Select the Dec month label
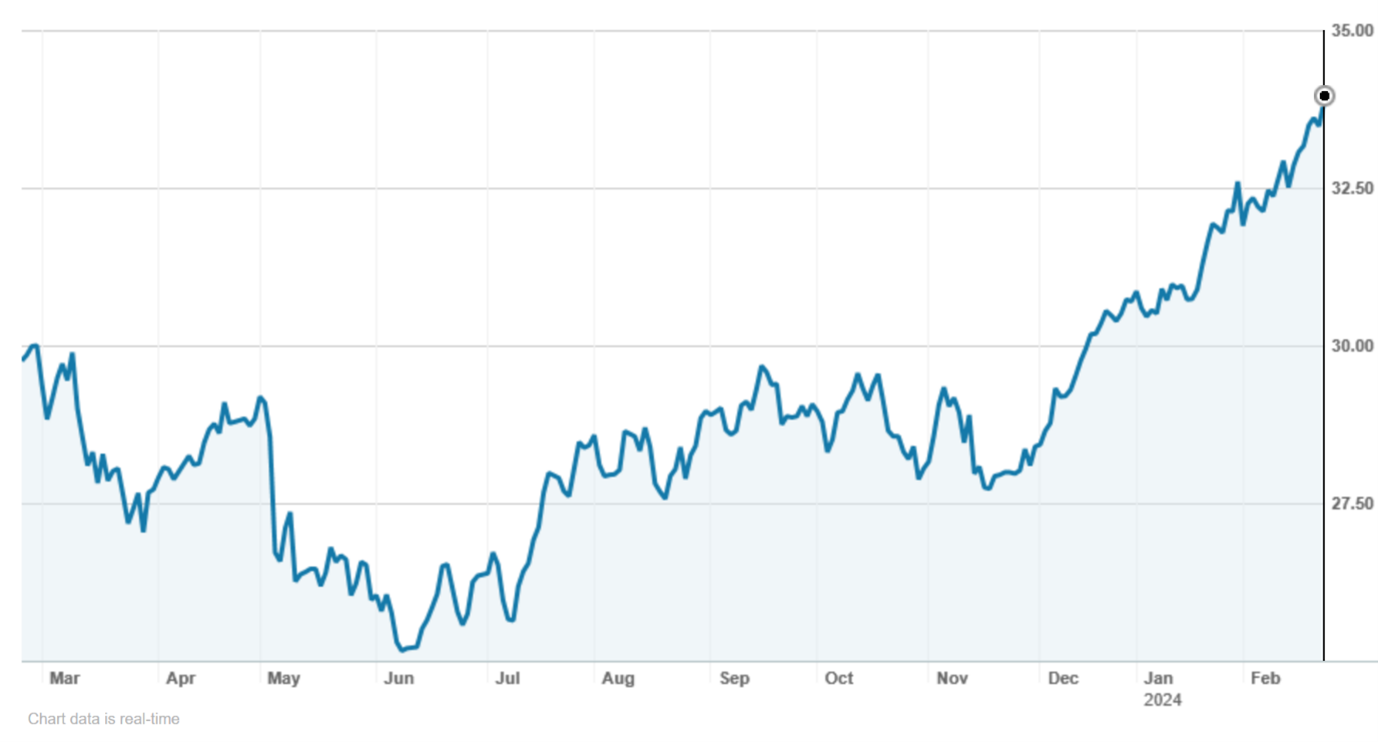The image size is (1378, 742). click(x=1063, y=679)
